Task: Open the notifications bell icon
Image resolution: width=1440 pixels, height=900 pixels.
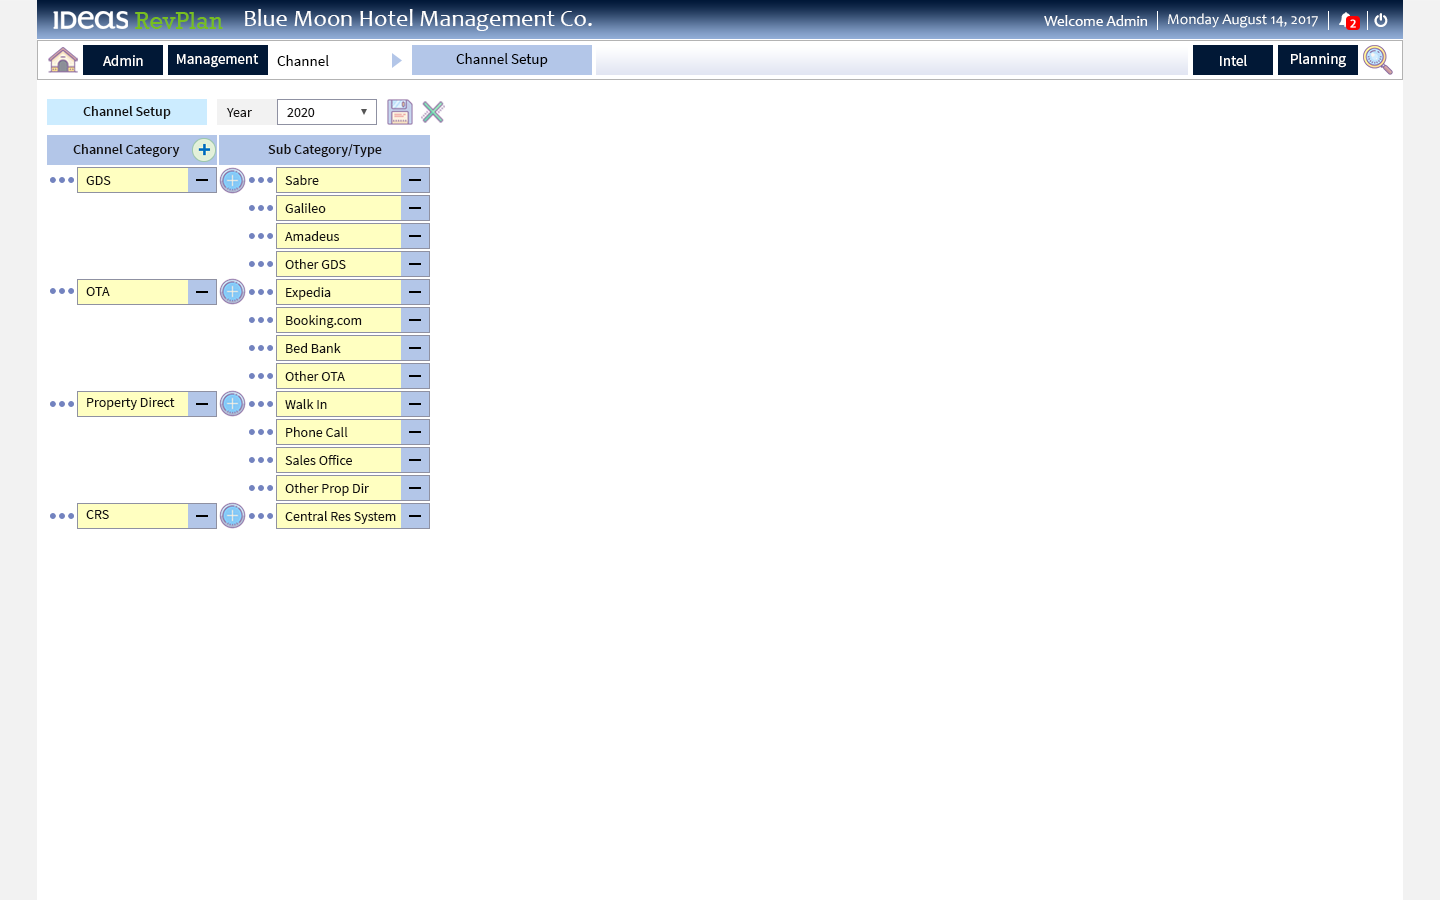Action: click(x=1347, y=20)
